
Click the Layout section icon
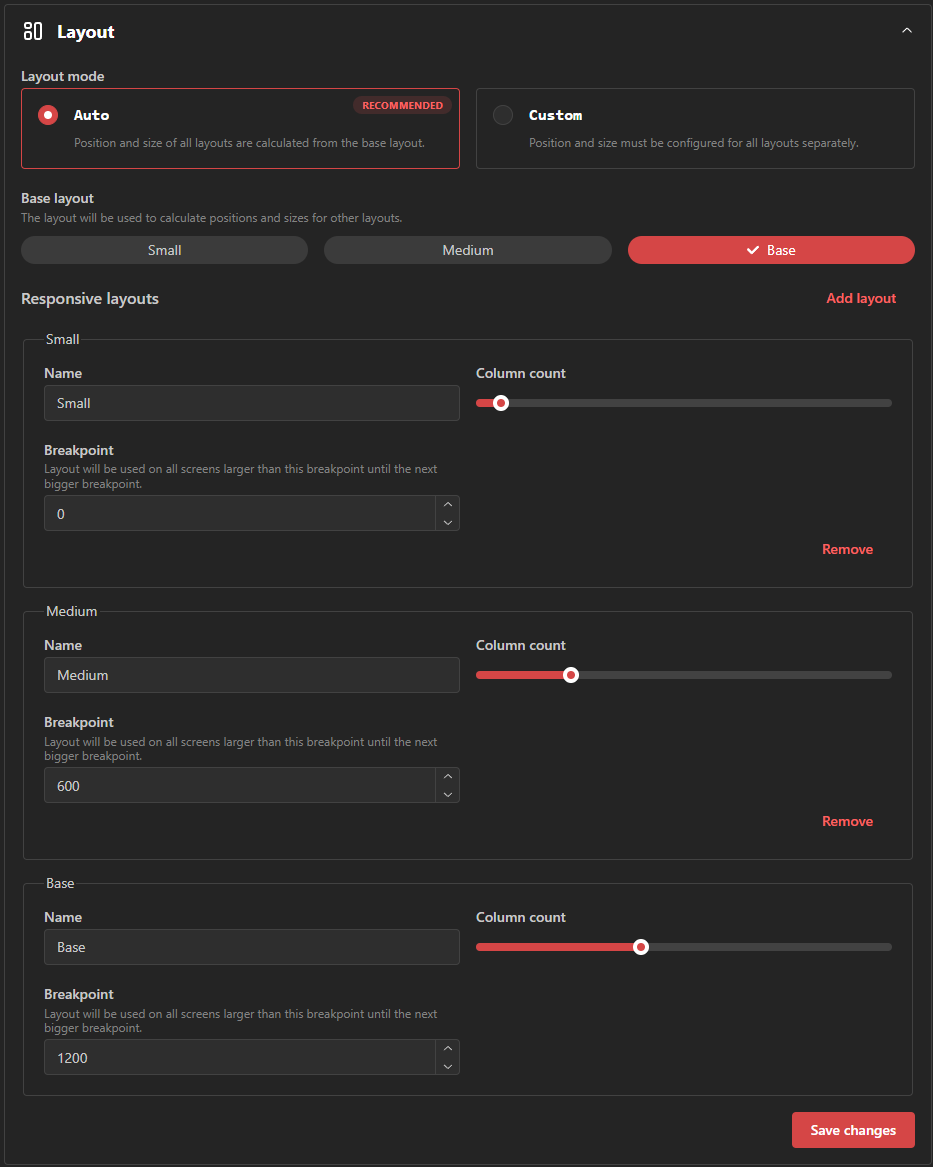33,31
